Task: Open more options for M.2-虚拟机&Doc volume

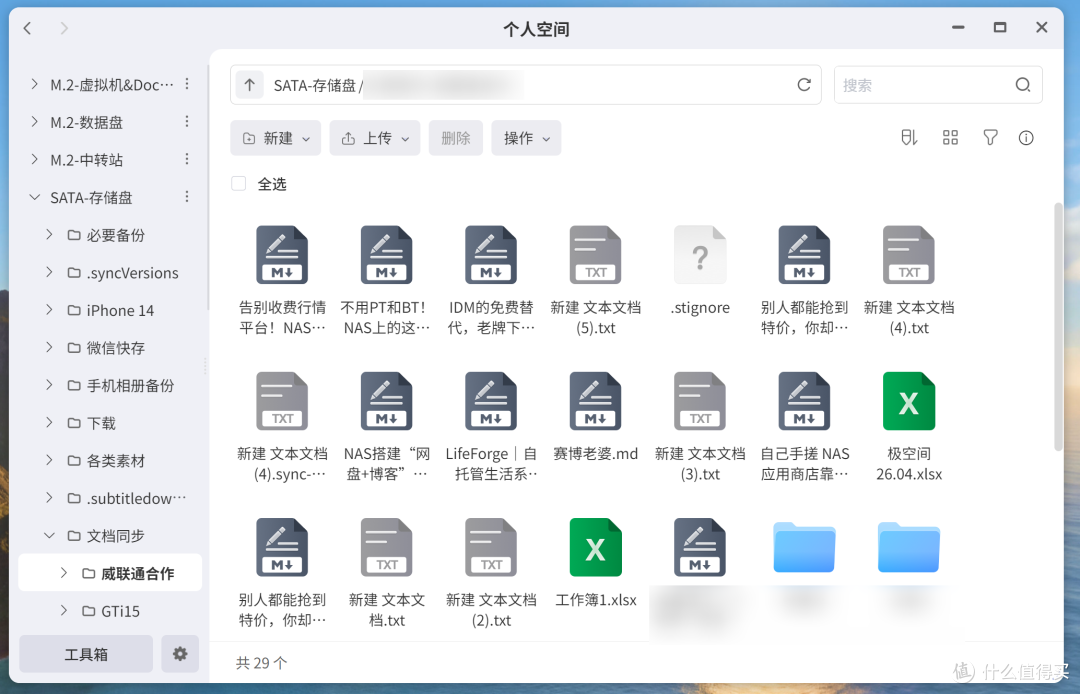Action: [x=187, y=84]
